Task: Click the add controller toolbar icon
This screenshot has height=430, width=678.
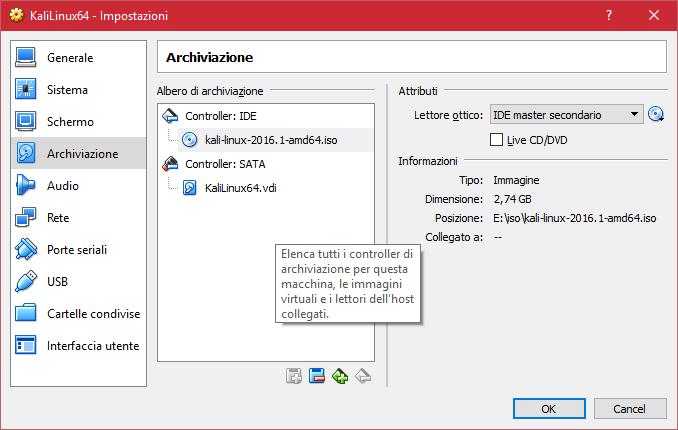Action: click(x=294, y=376)
